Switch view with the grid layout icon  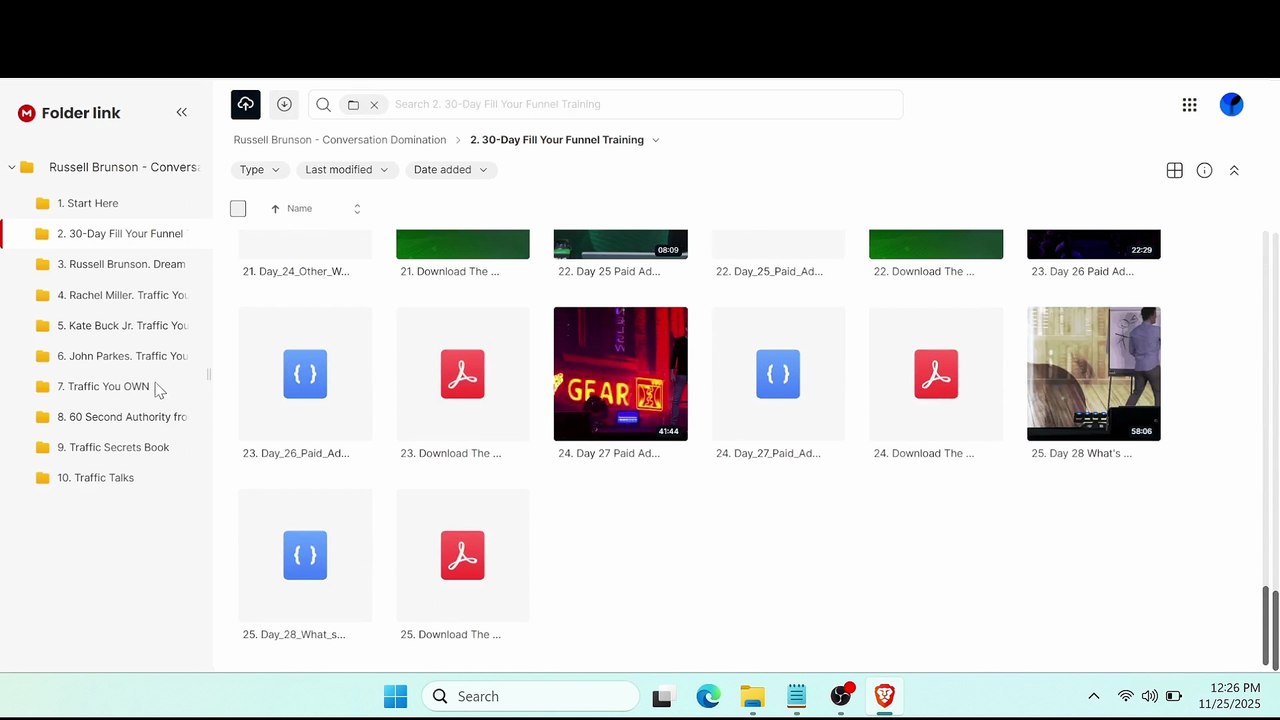[x=1175, y=171]
